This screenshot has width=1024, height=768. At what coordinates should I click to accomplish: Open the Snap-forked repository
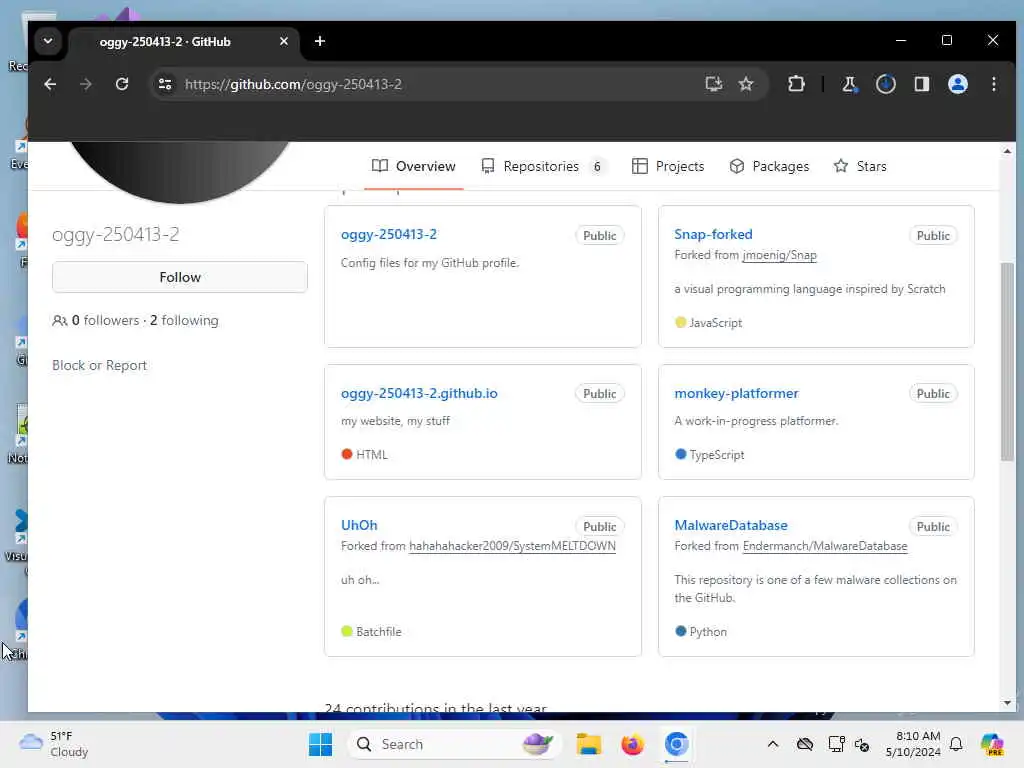pyautogui.click(x=713, y=234)
